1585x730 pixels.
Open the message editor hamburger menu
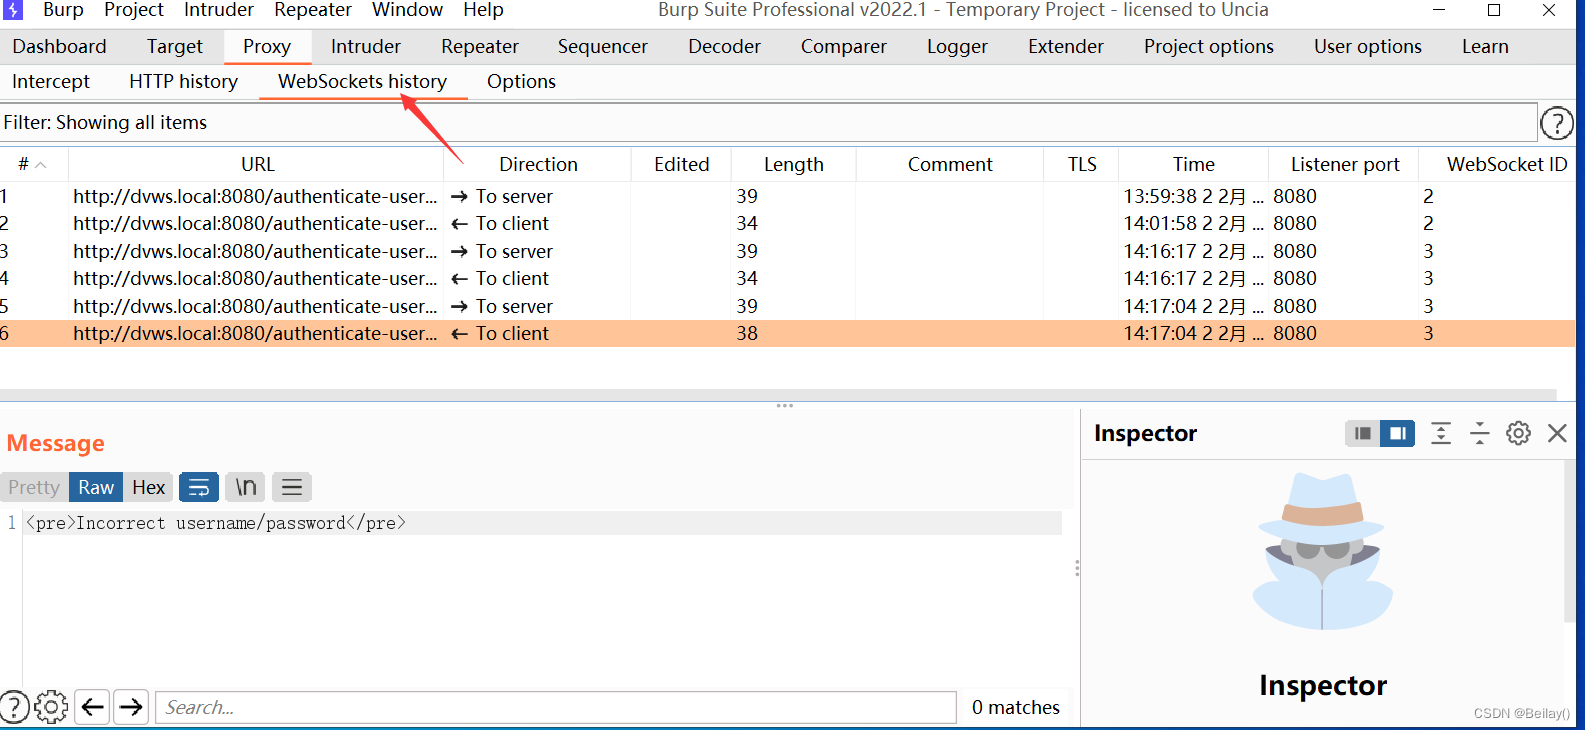pyautogui.click(x=292, y=487)
